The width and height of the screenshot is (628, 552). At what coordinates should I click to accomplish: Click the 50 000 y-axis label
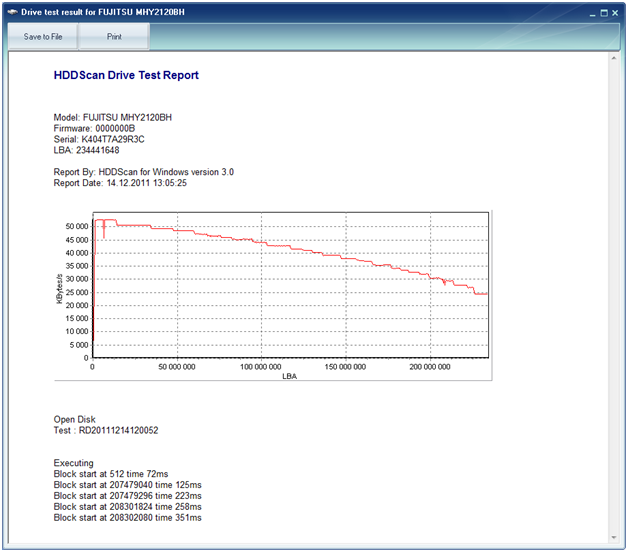[76, 226]
